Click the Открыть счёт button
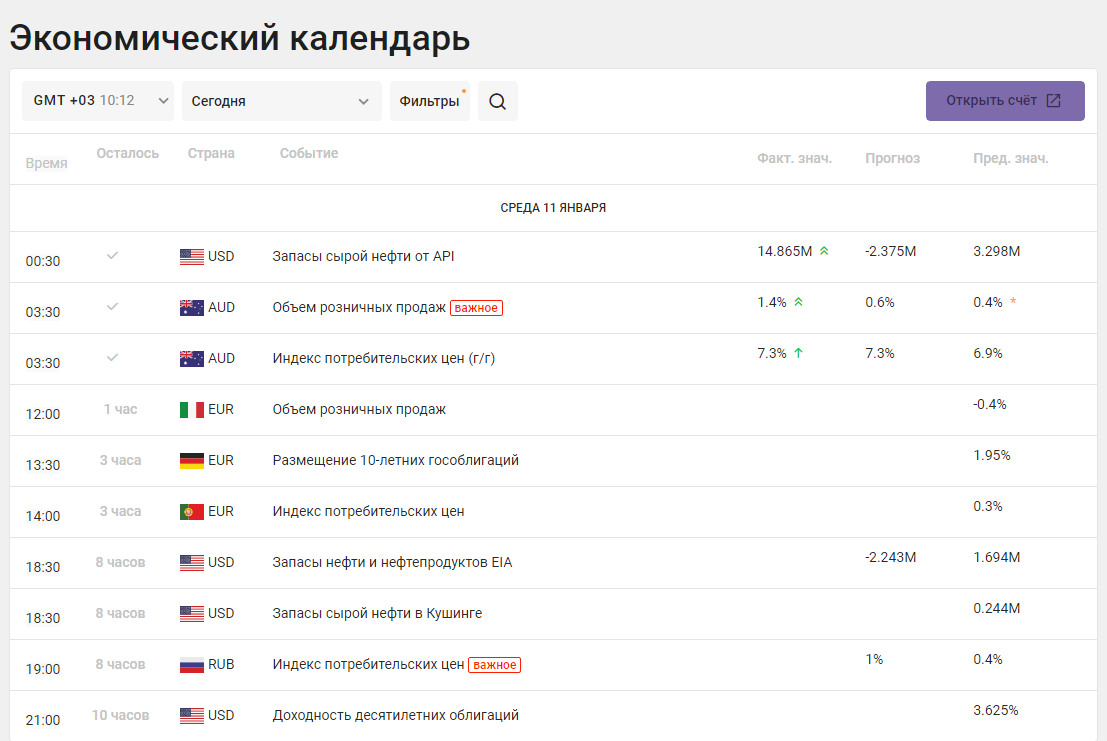 1005,101
